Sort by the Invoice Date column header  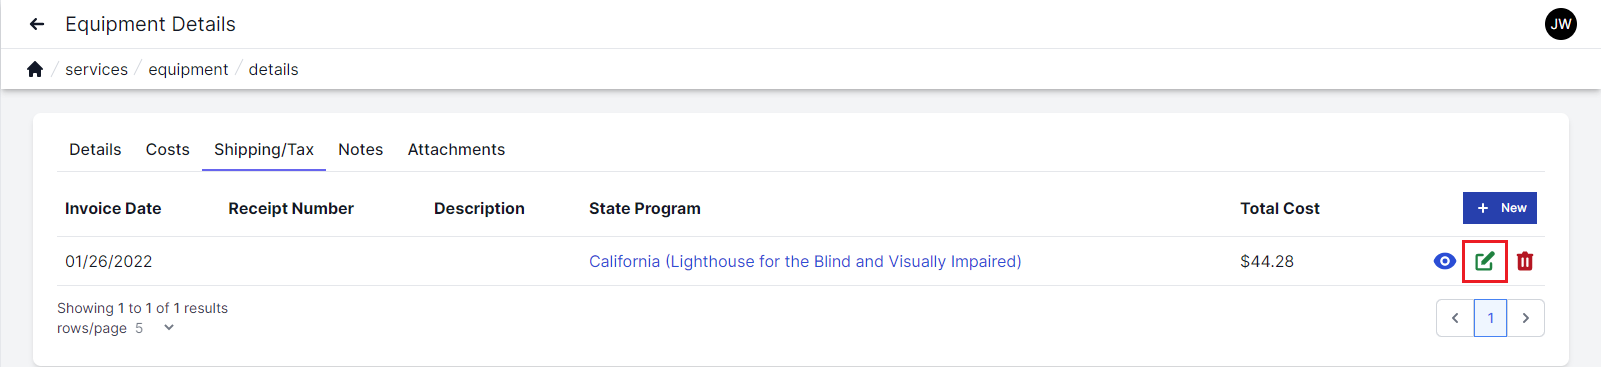113,208
